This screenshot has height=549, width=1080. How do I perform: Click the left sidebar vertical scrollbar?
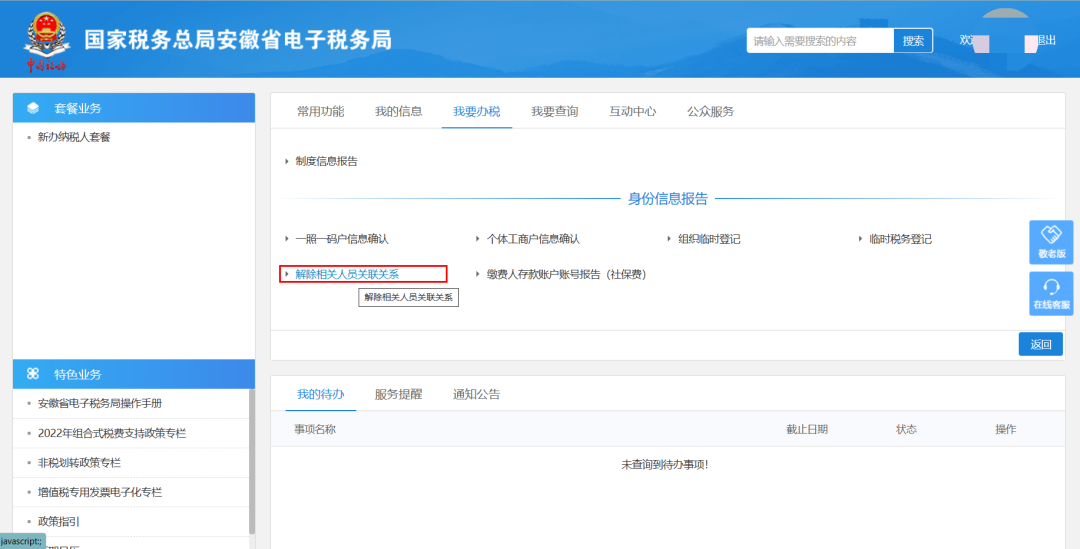coord(251,460)
